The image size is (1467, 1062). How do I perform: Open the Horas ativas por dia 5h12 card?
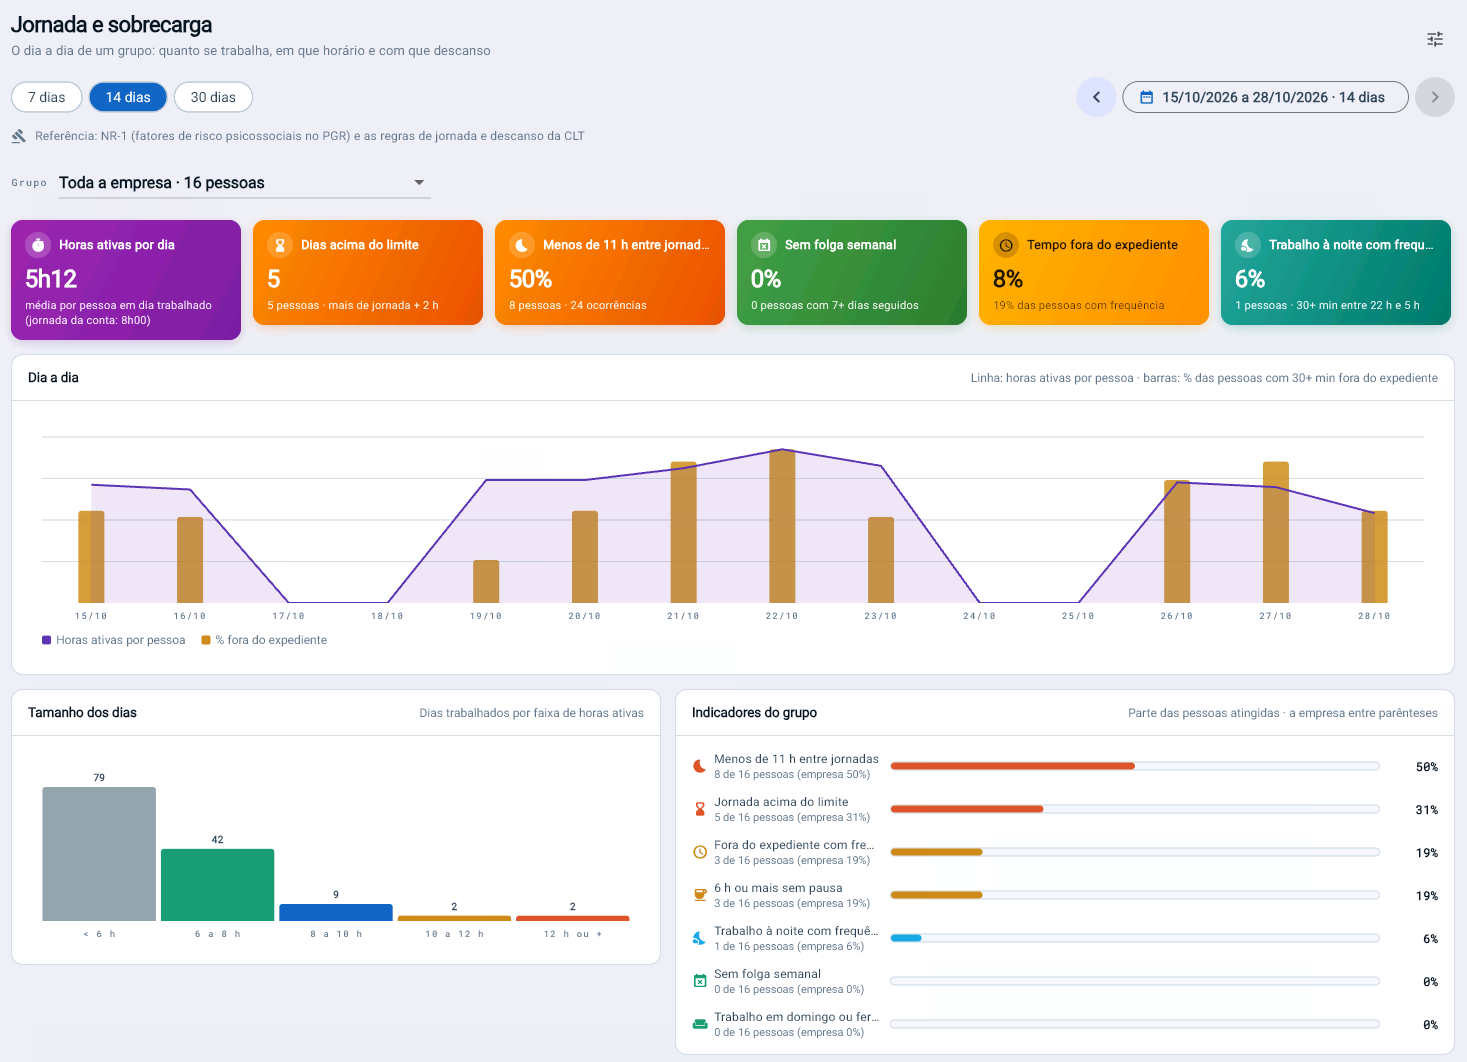coord(126,280)
